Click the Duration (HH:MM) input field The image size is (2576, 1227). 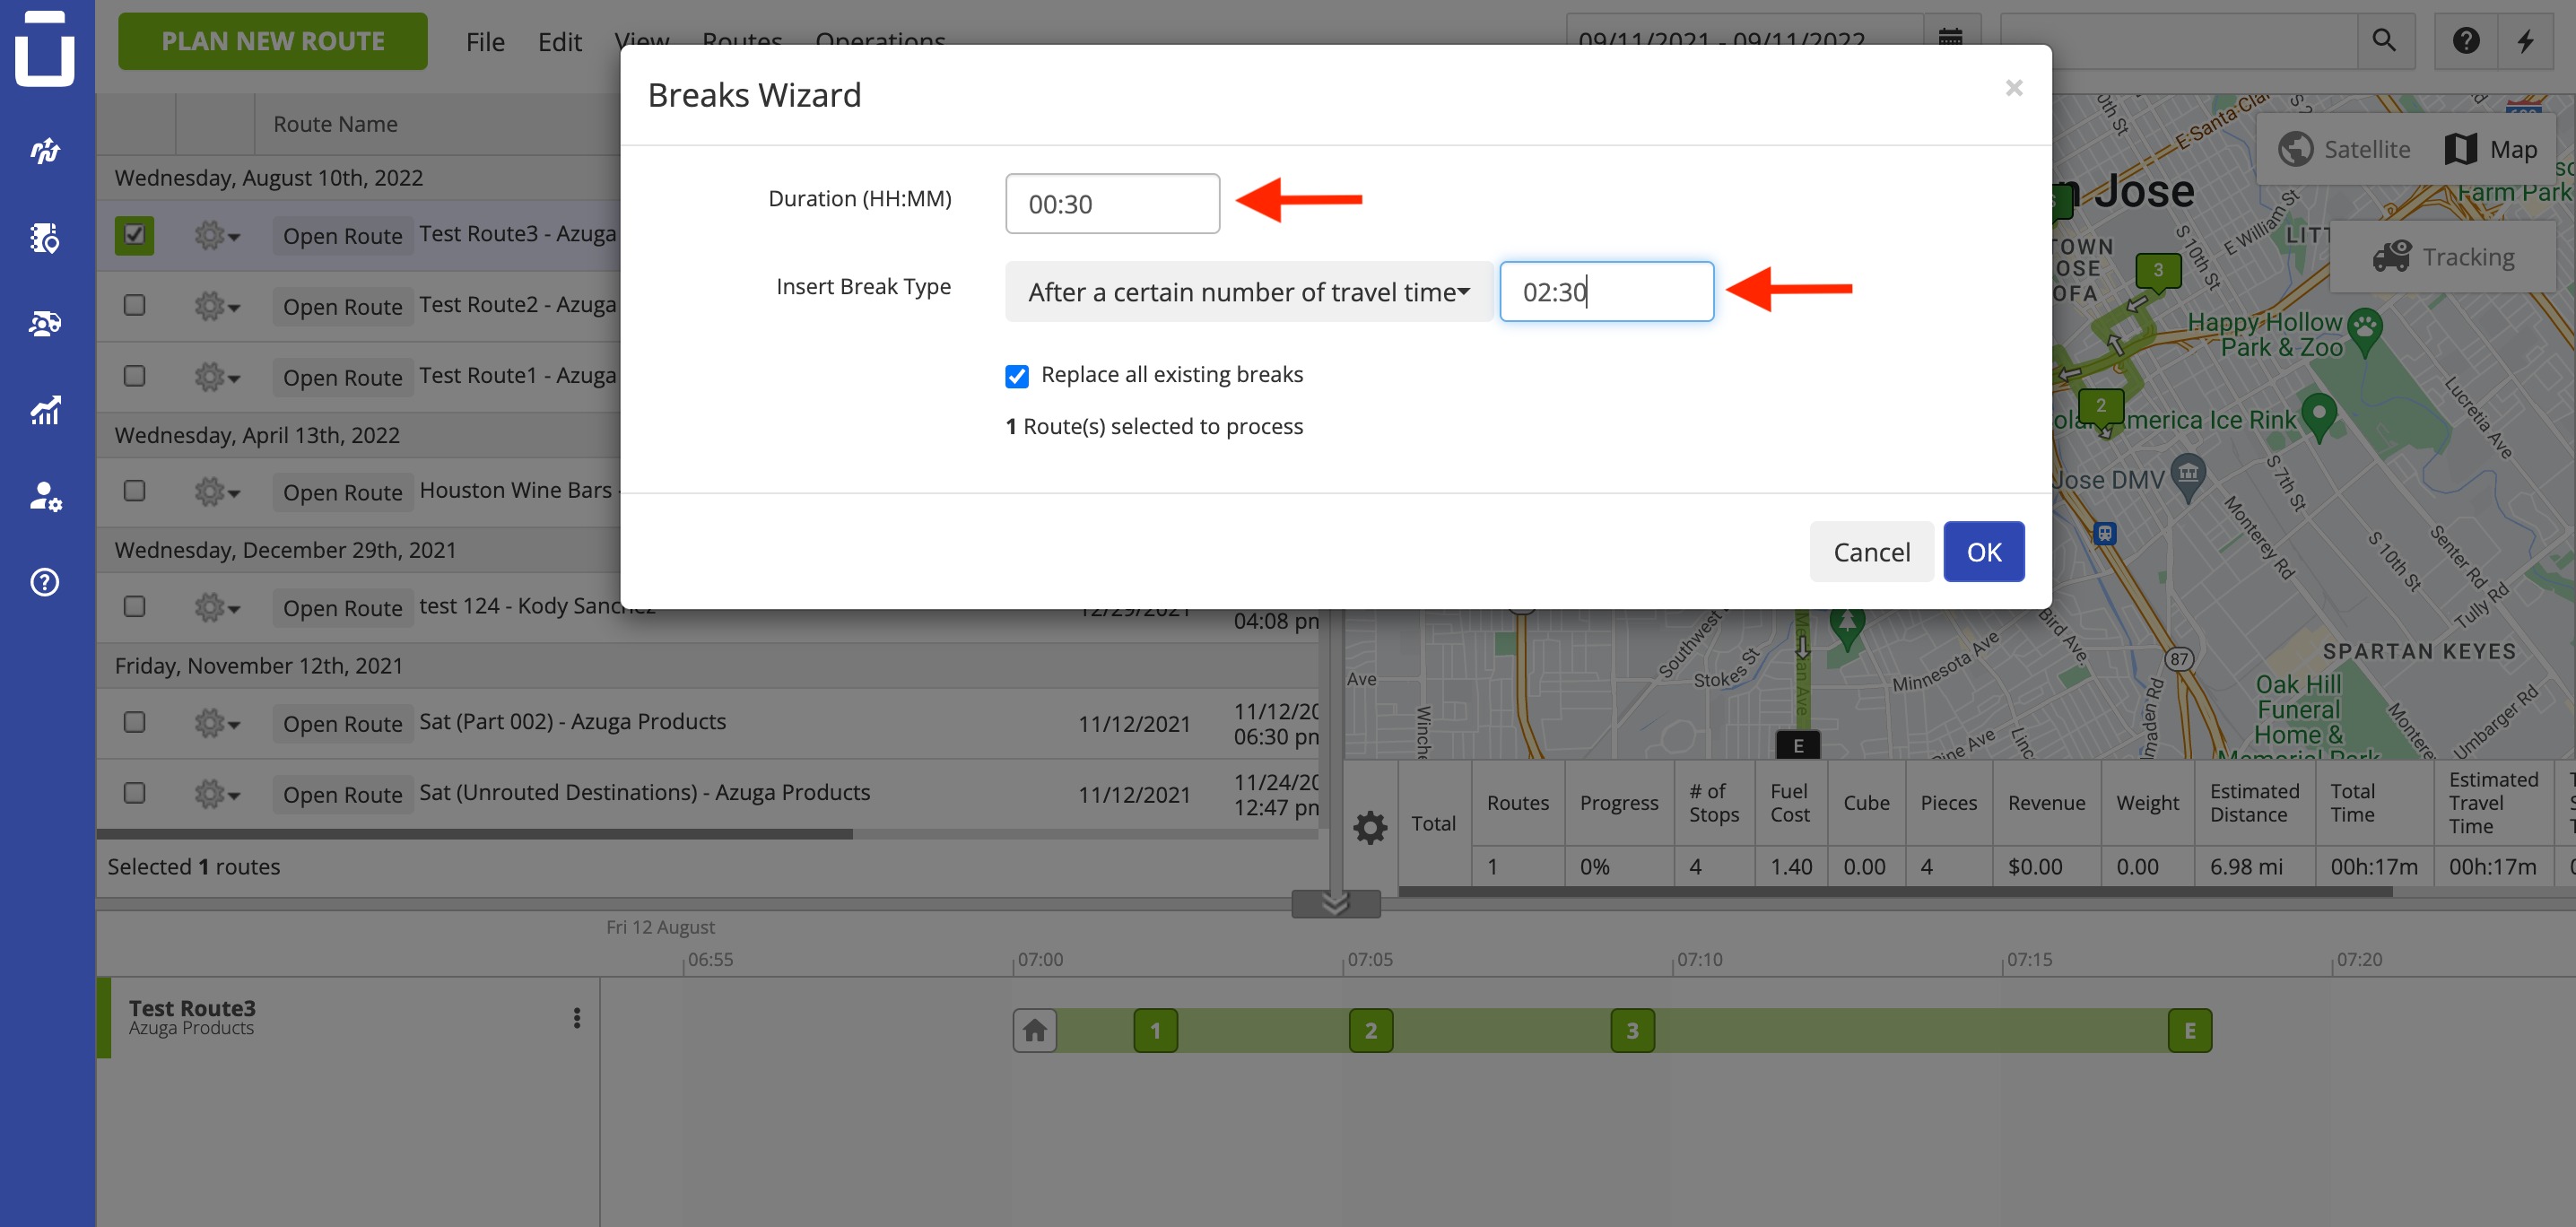[x=1112, y=204]
